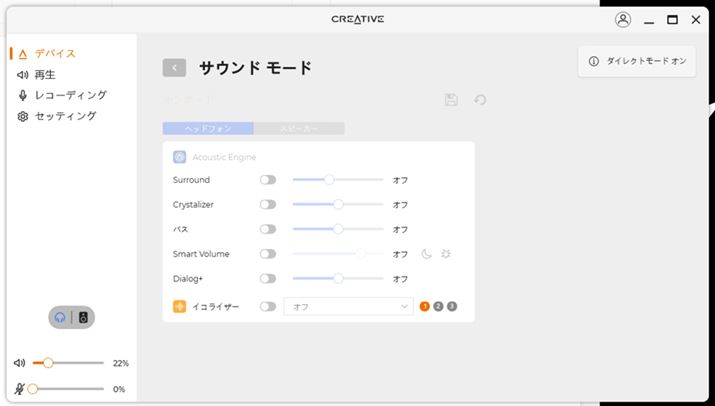Switch to the ヘッドフォン tab

tap(208, 129)
